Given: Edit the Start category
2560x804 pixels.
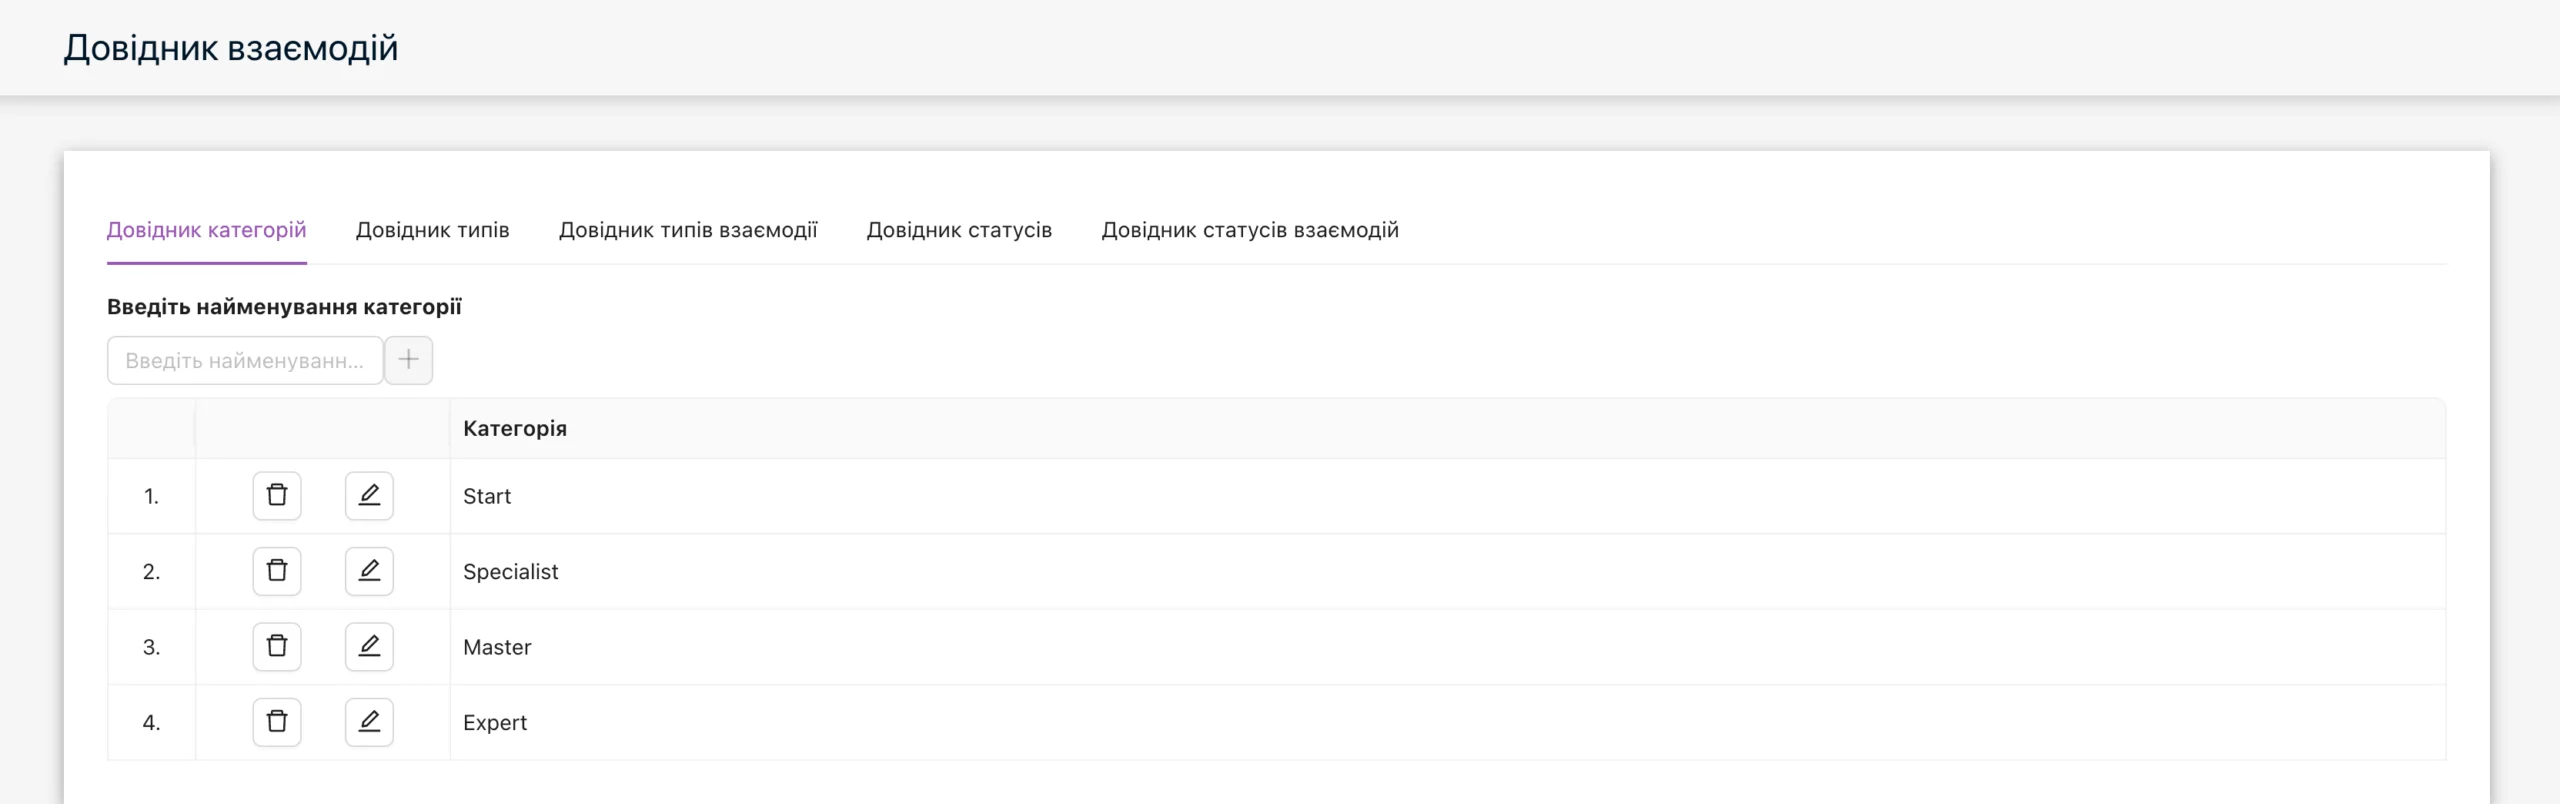Looking at the screenshot, I should click(369, 496).
